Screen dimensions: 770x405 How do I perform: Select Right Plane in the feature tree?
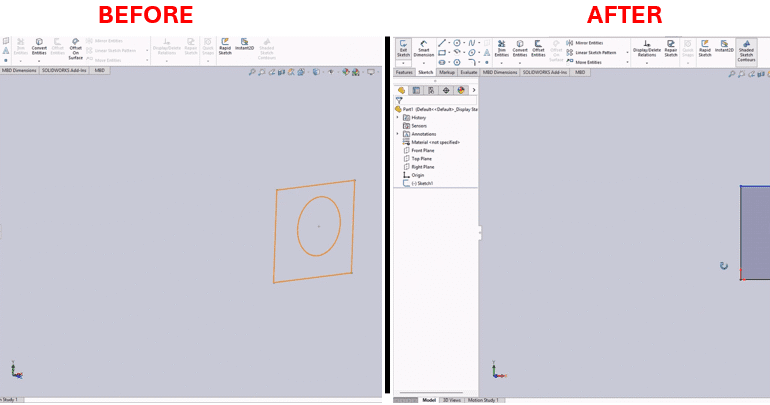point(419,167)
